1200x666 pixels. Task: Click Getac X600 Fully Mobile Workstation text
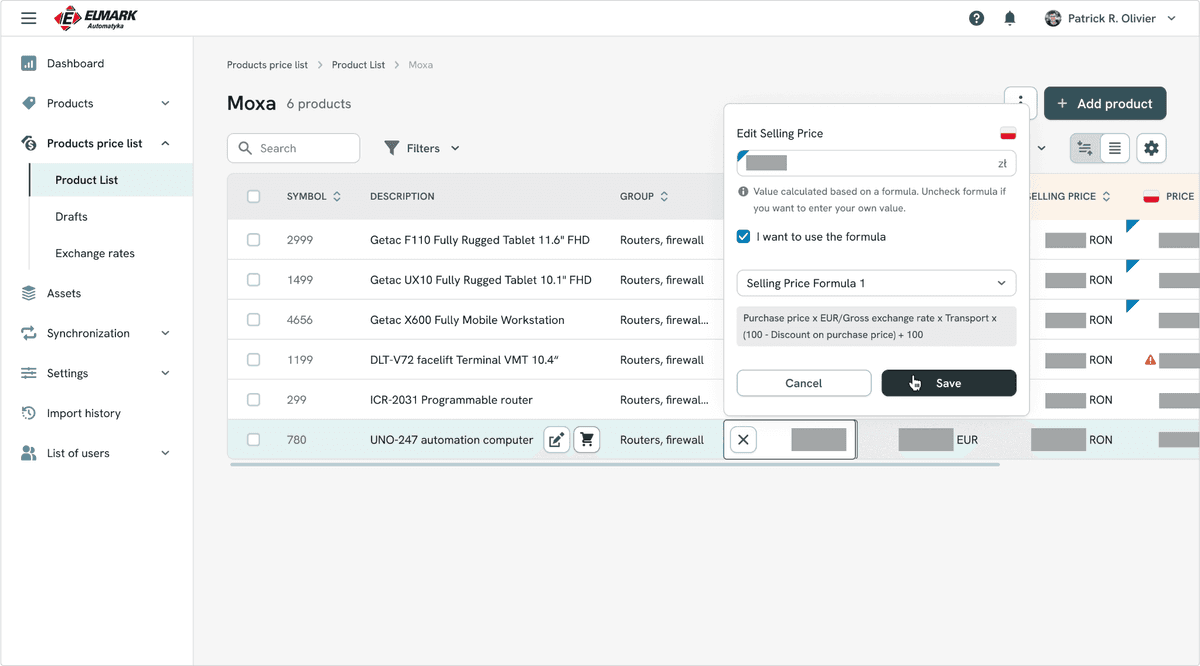467,320
